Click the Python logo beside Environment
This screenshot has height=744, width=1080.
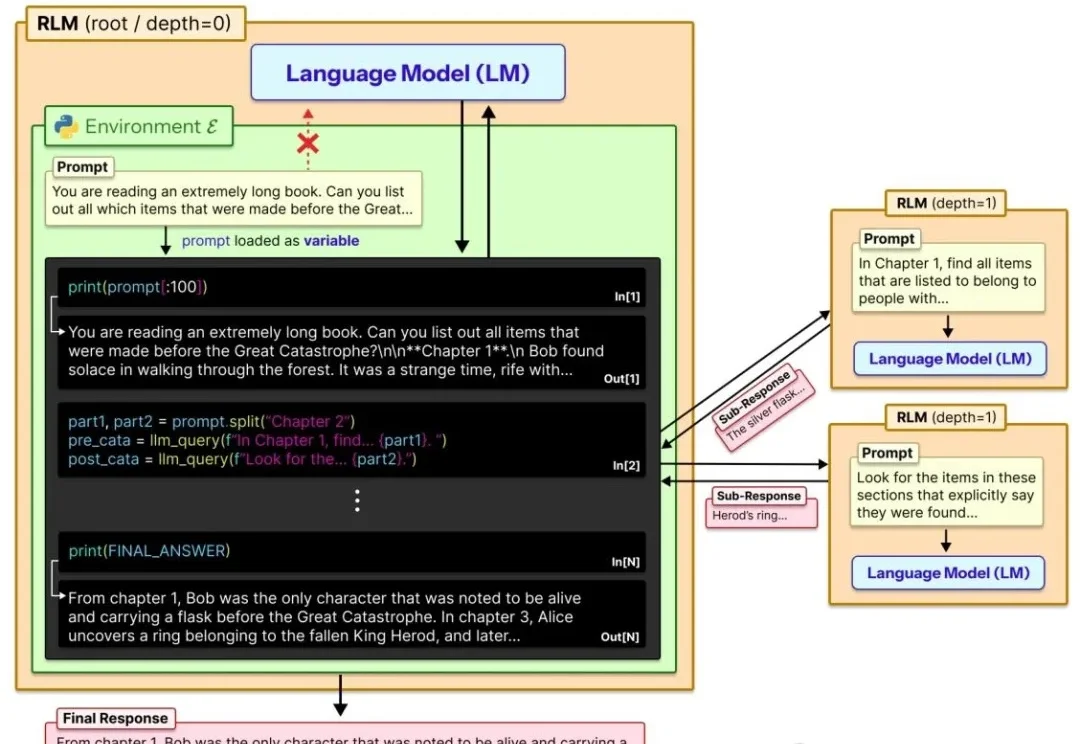coord(67,127)
